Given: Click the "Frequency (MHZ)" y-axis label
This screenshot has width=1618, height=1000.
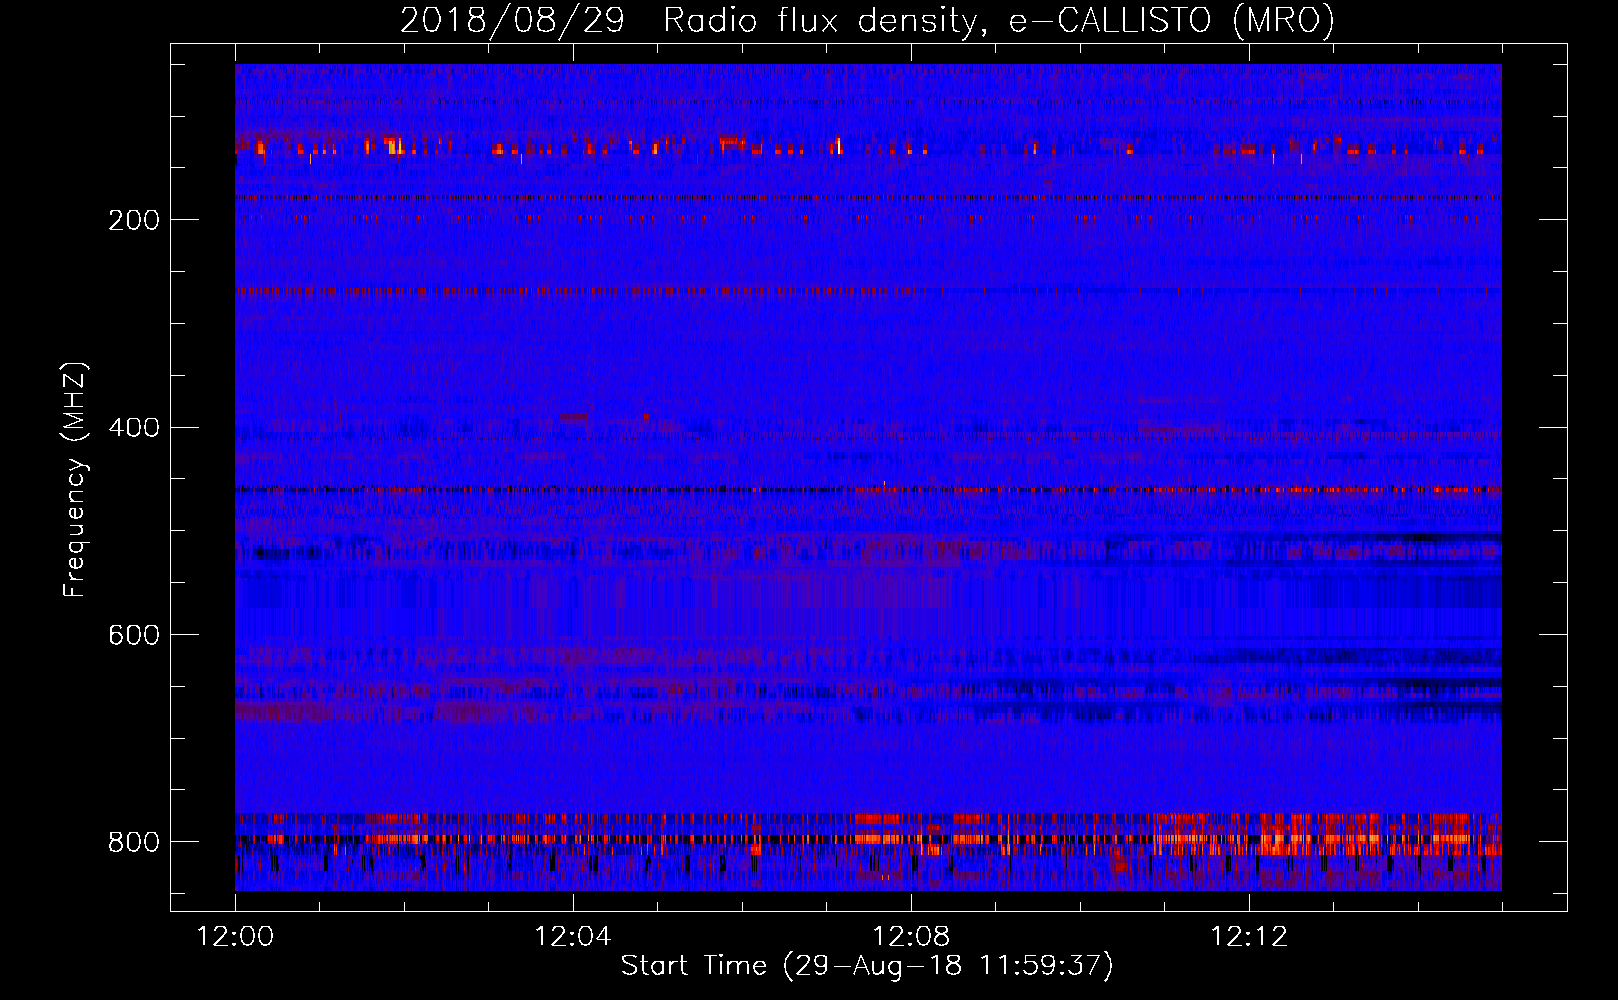Looking at the screenshot, I should (x=75, y=480).
